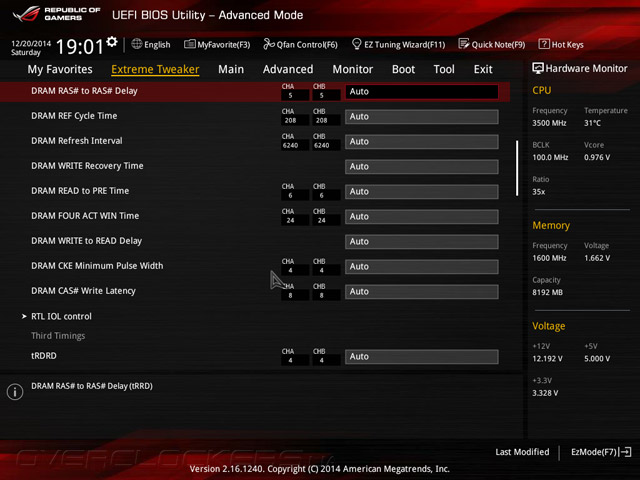Select DRAM REF Cycle Time Auto field

pos(422,117)
